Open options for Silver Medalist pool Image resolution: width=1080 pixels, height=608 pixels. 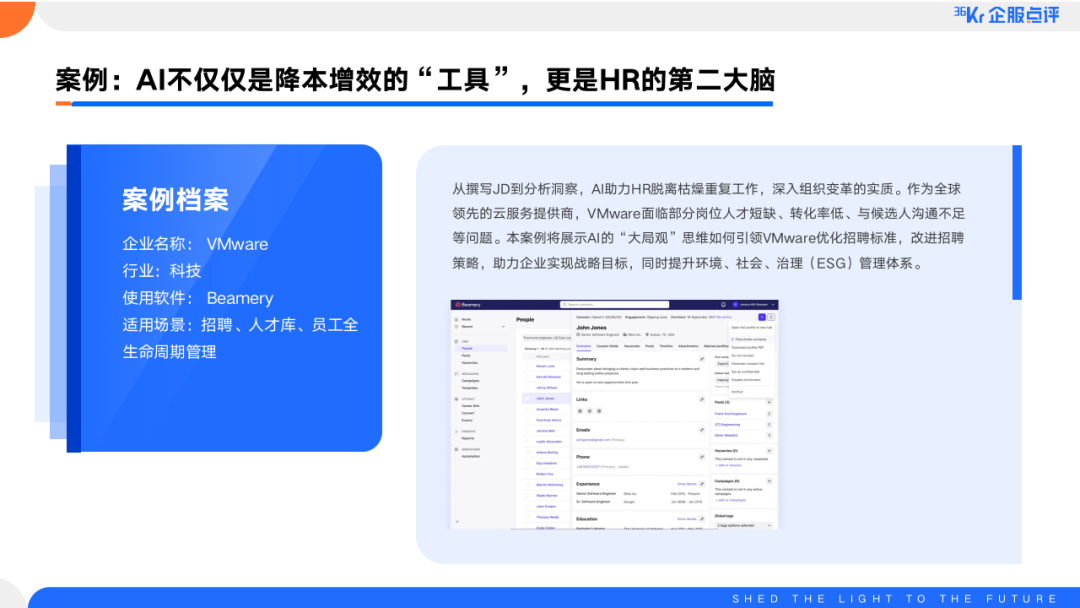(769, 435)
